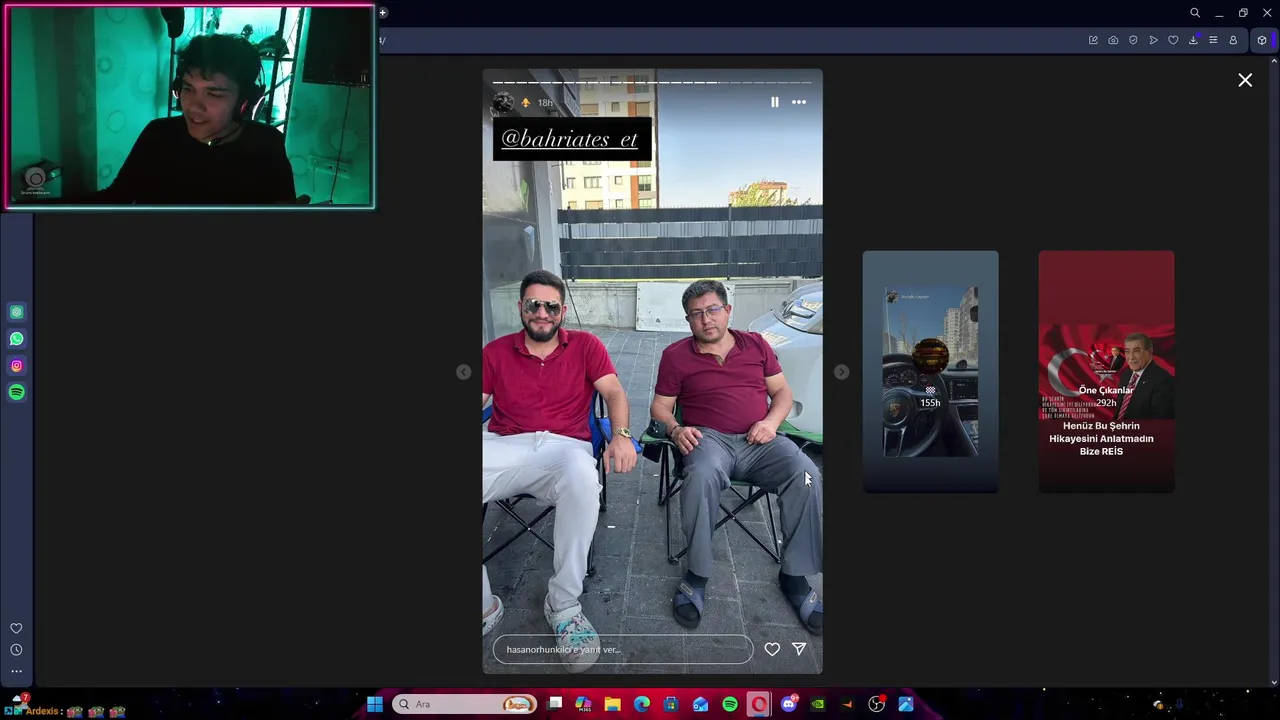Open the story three-dots options menu
The height and width of the screenshot is (720, 1280).
click(799, 102)
